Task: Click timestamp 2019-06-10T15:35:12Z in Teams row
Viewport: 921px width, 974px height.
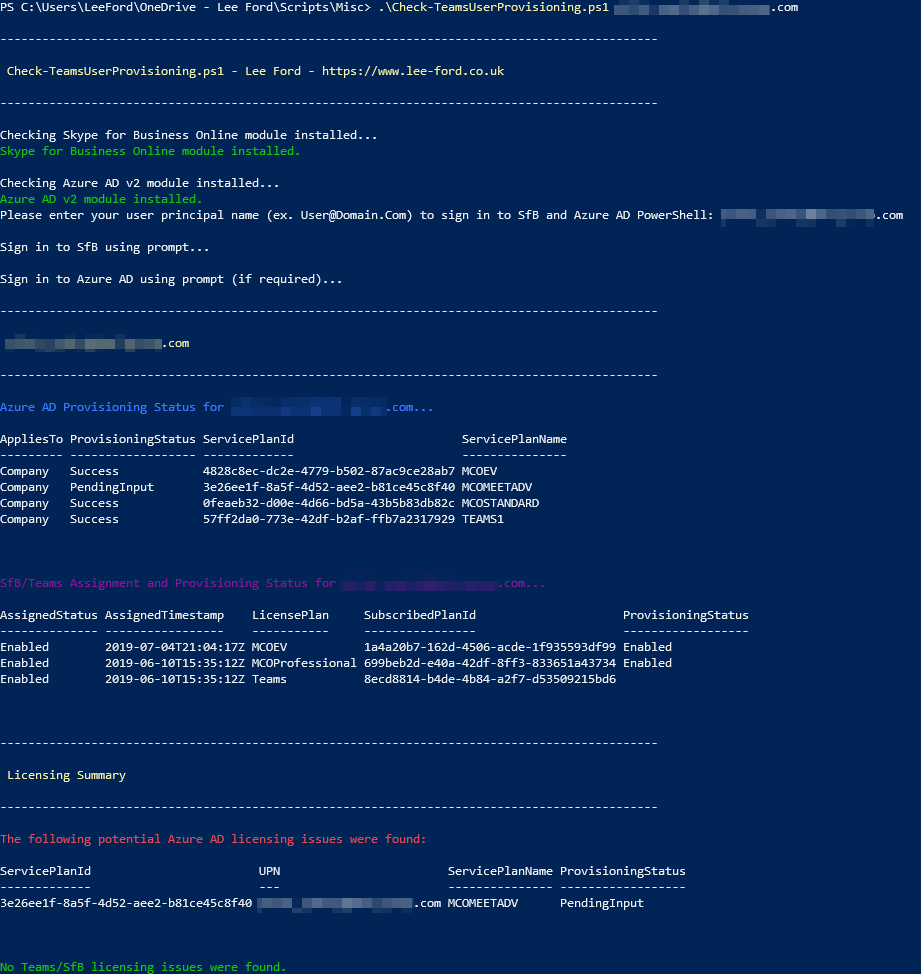Action: [175, 680]
